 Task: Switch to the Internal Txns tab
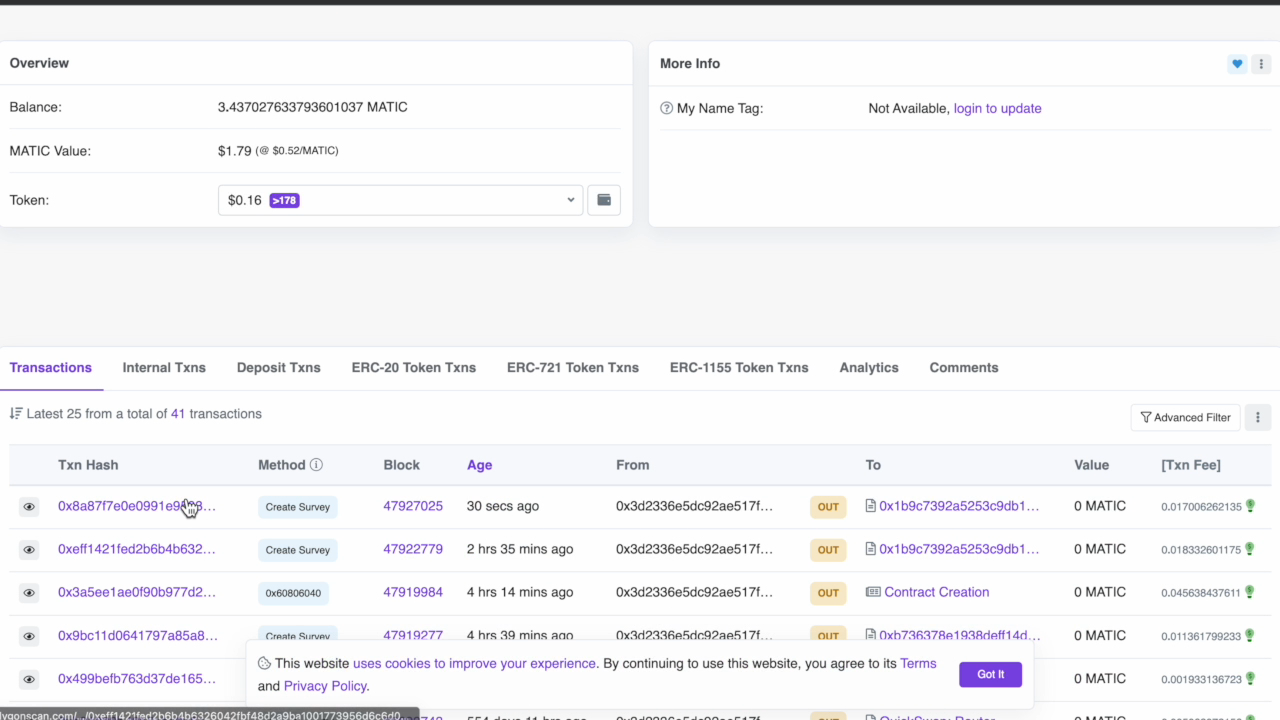click(164, 367)
